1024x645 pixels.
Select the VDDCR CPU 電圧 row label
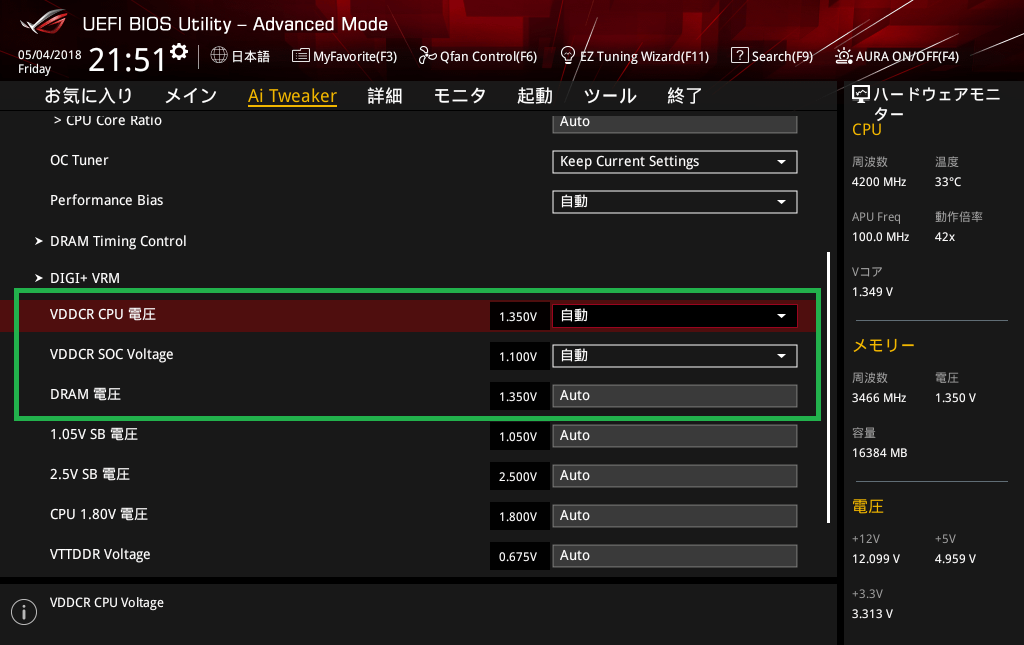(x=103, y=314)
